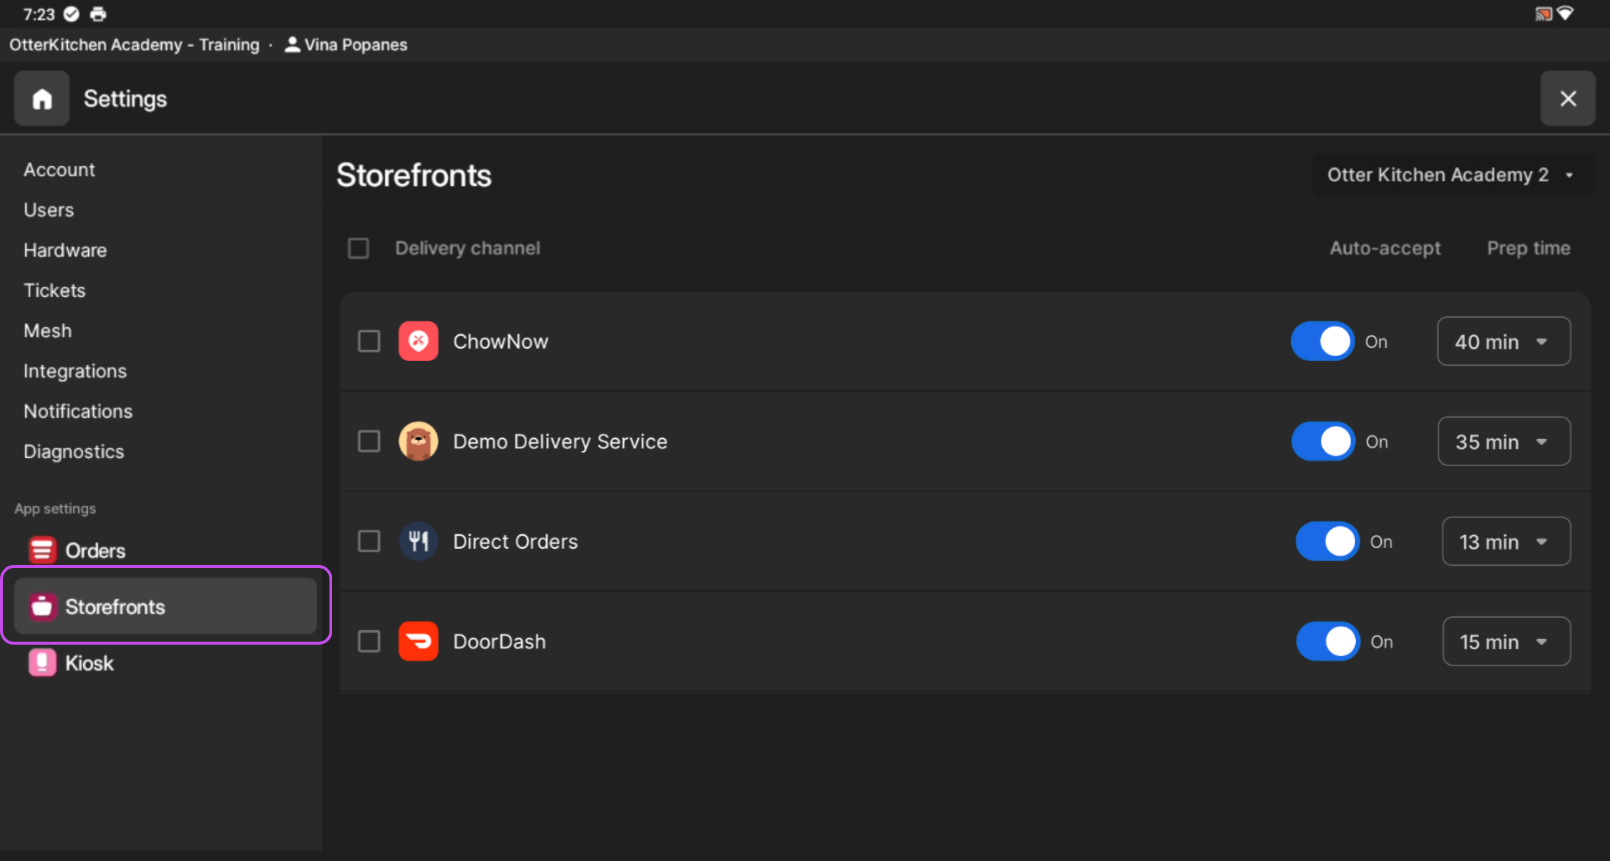Toggle Demo Delivery Service auto-accept
This screenshot has width=1610, height=867.
click(x=1324, y=441)
